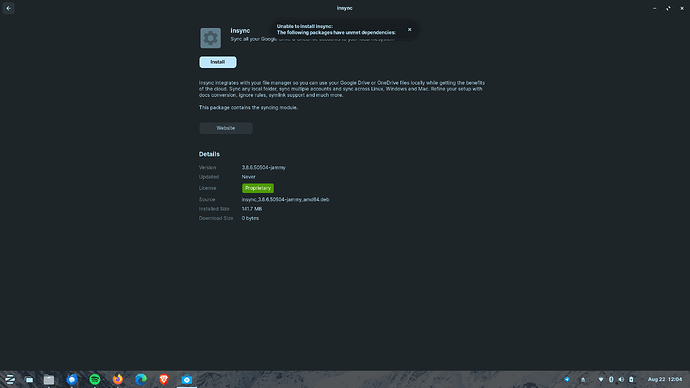The width and height of the screenshot is (690, 388).
Task: Restore the Insync window size
Action: pos(668,8)
